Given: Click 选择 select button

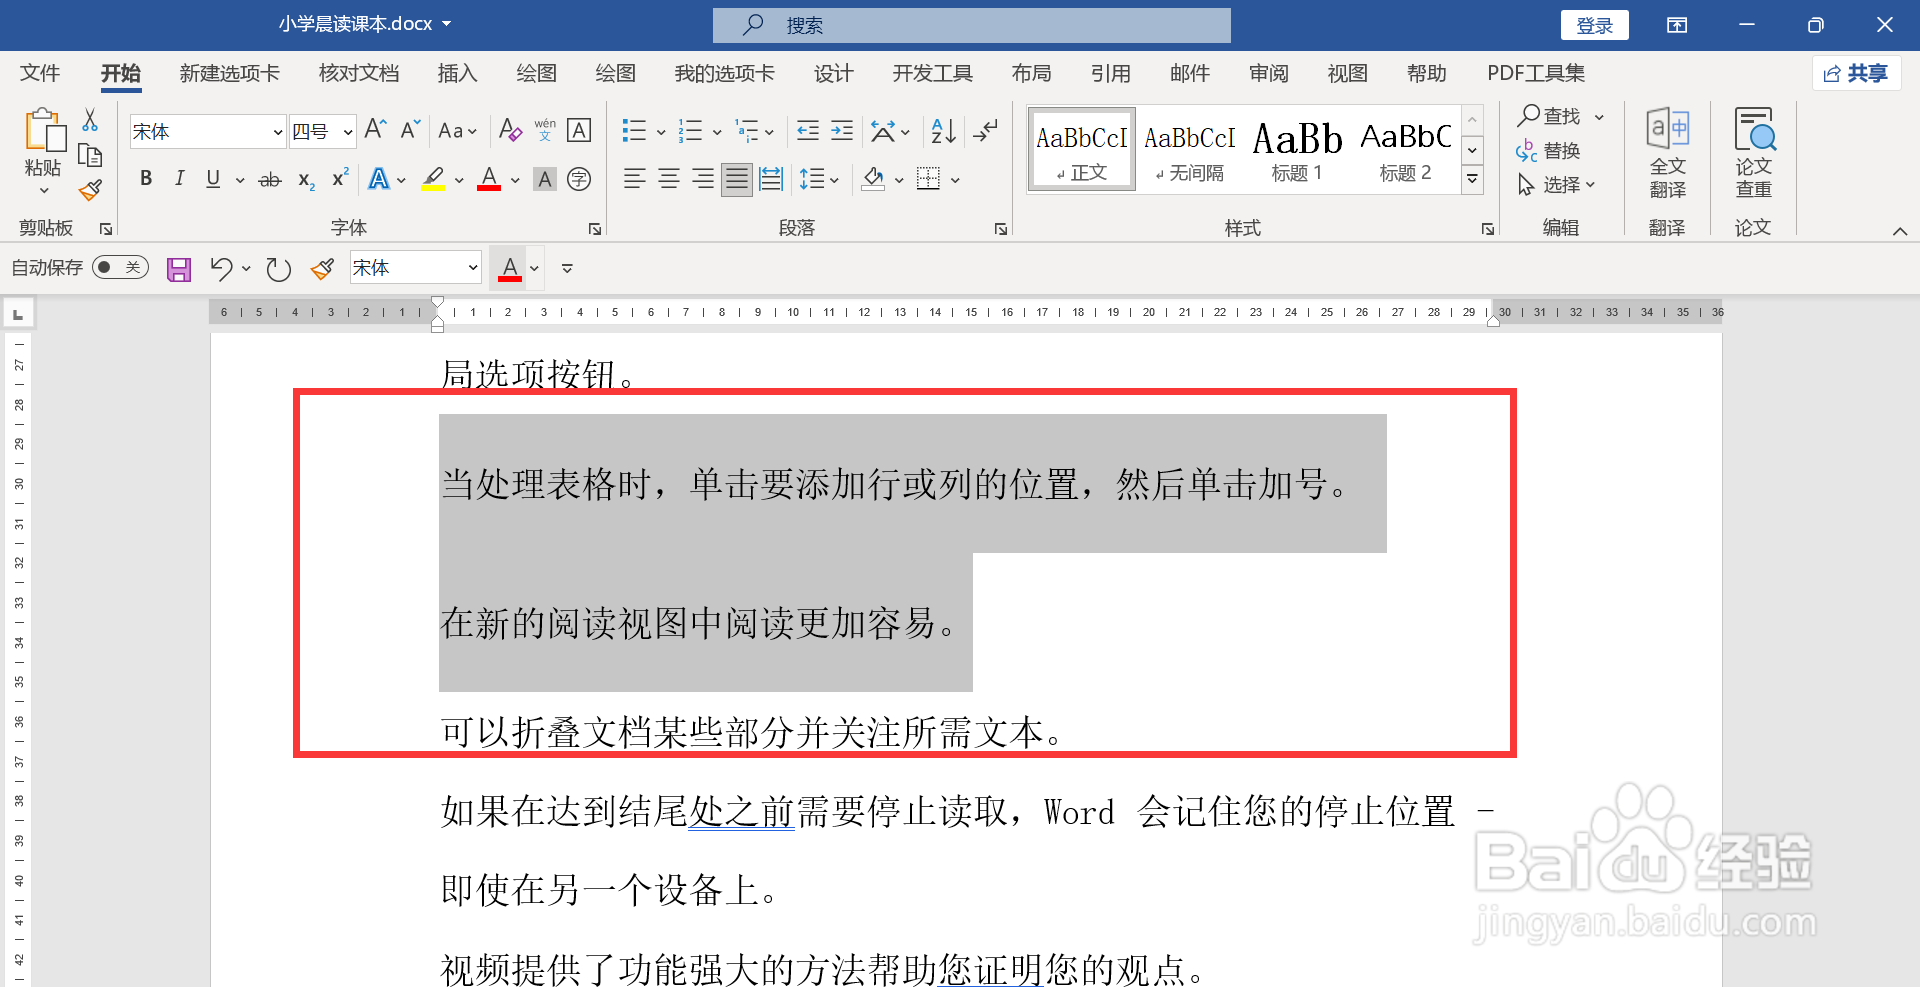Looking at the screenshot, I should [x=1556, y=185].
